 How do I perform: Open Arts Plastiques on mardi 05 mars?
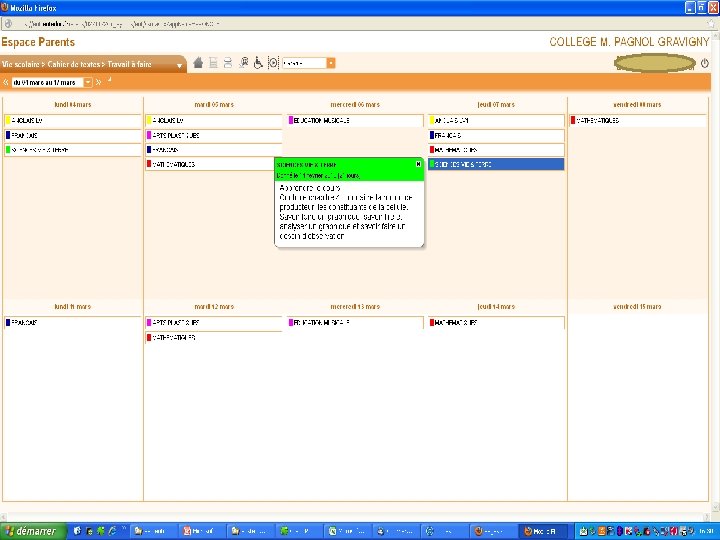(214, 135)
